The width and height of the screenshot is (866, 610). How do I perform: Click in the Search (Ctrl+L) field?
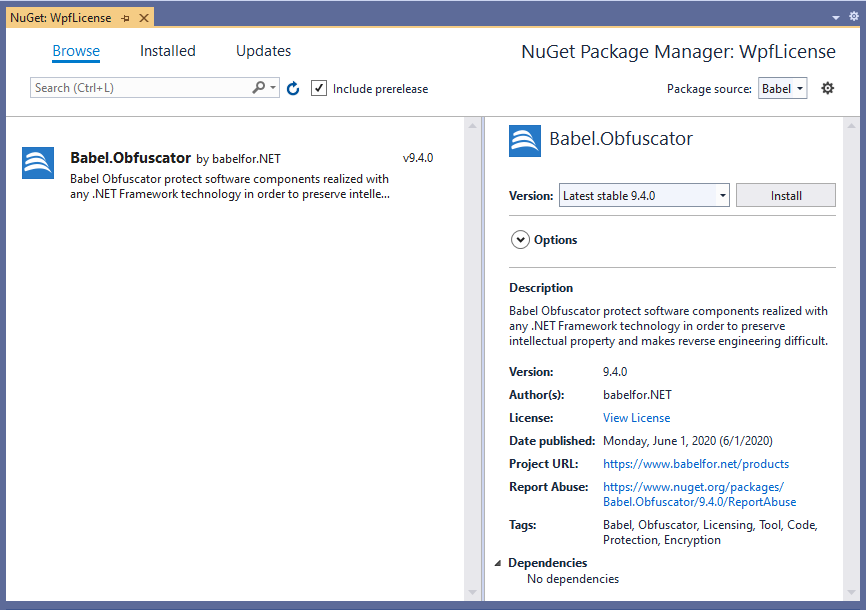pyautogui.click(x=141, y=88)
